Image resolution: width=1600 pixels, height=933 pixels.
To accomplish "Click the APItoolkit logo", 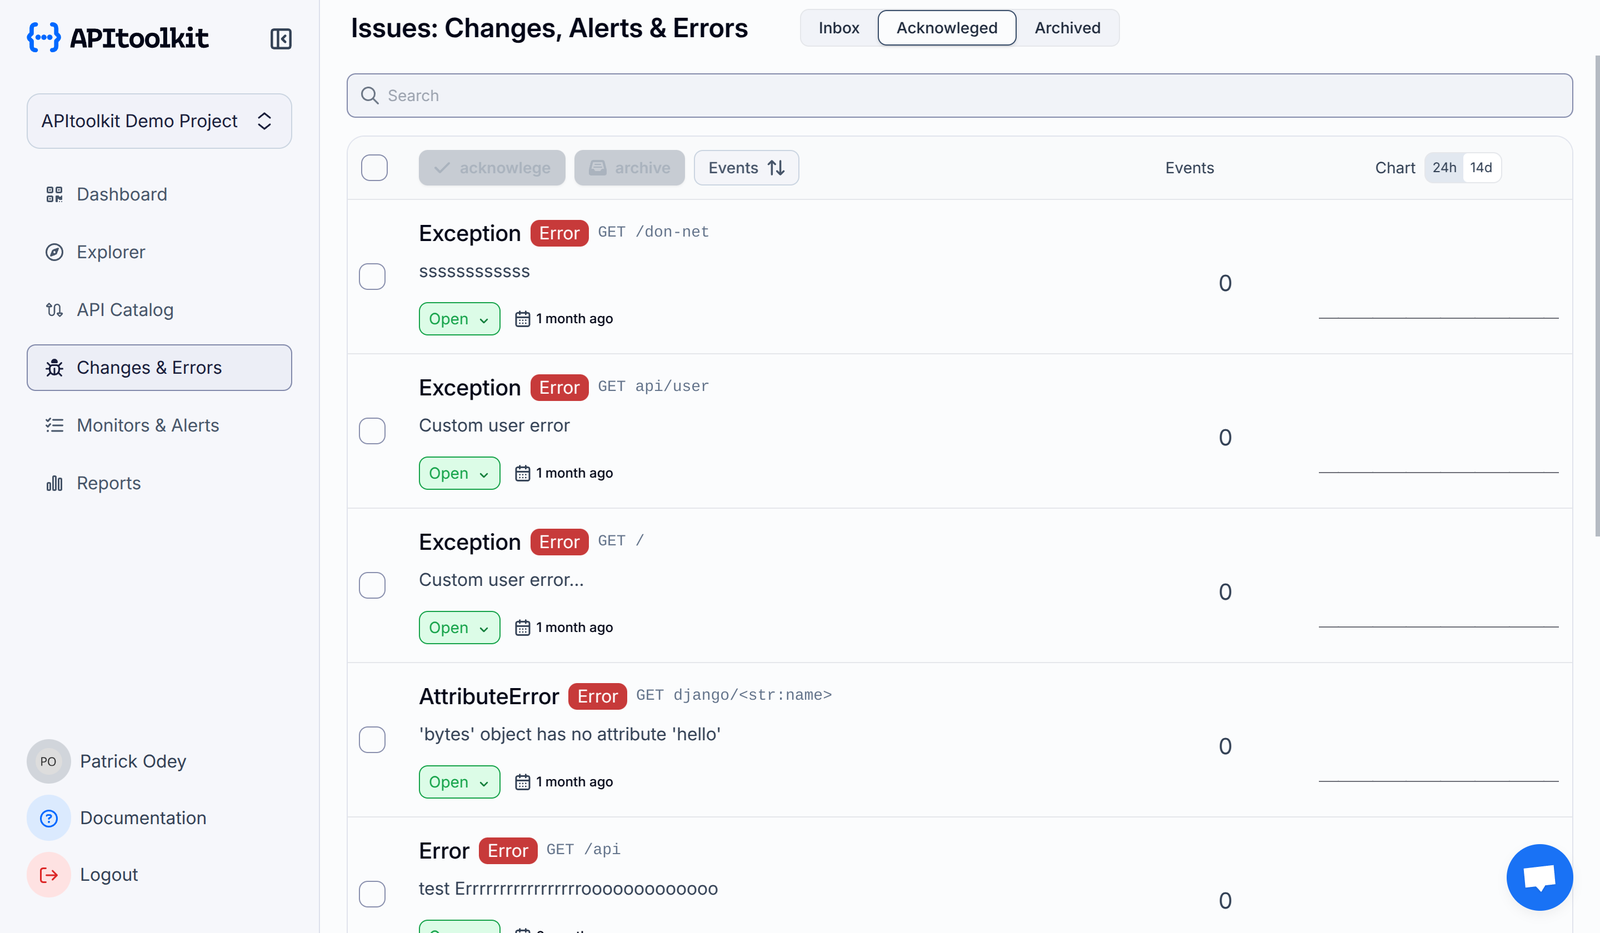I will point(117,37).
